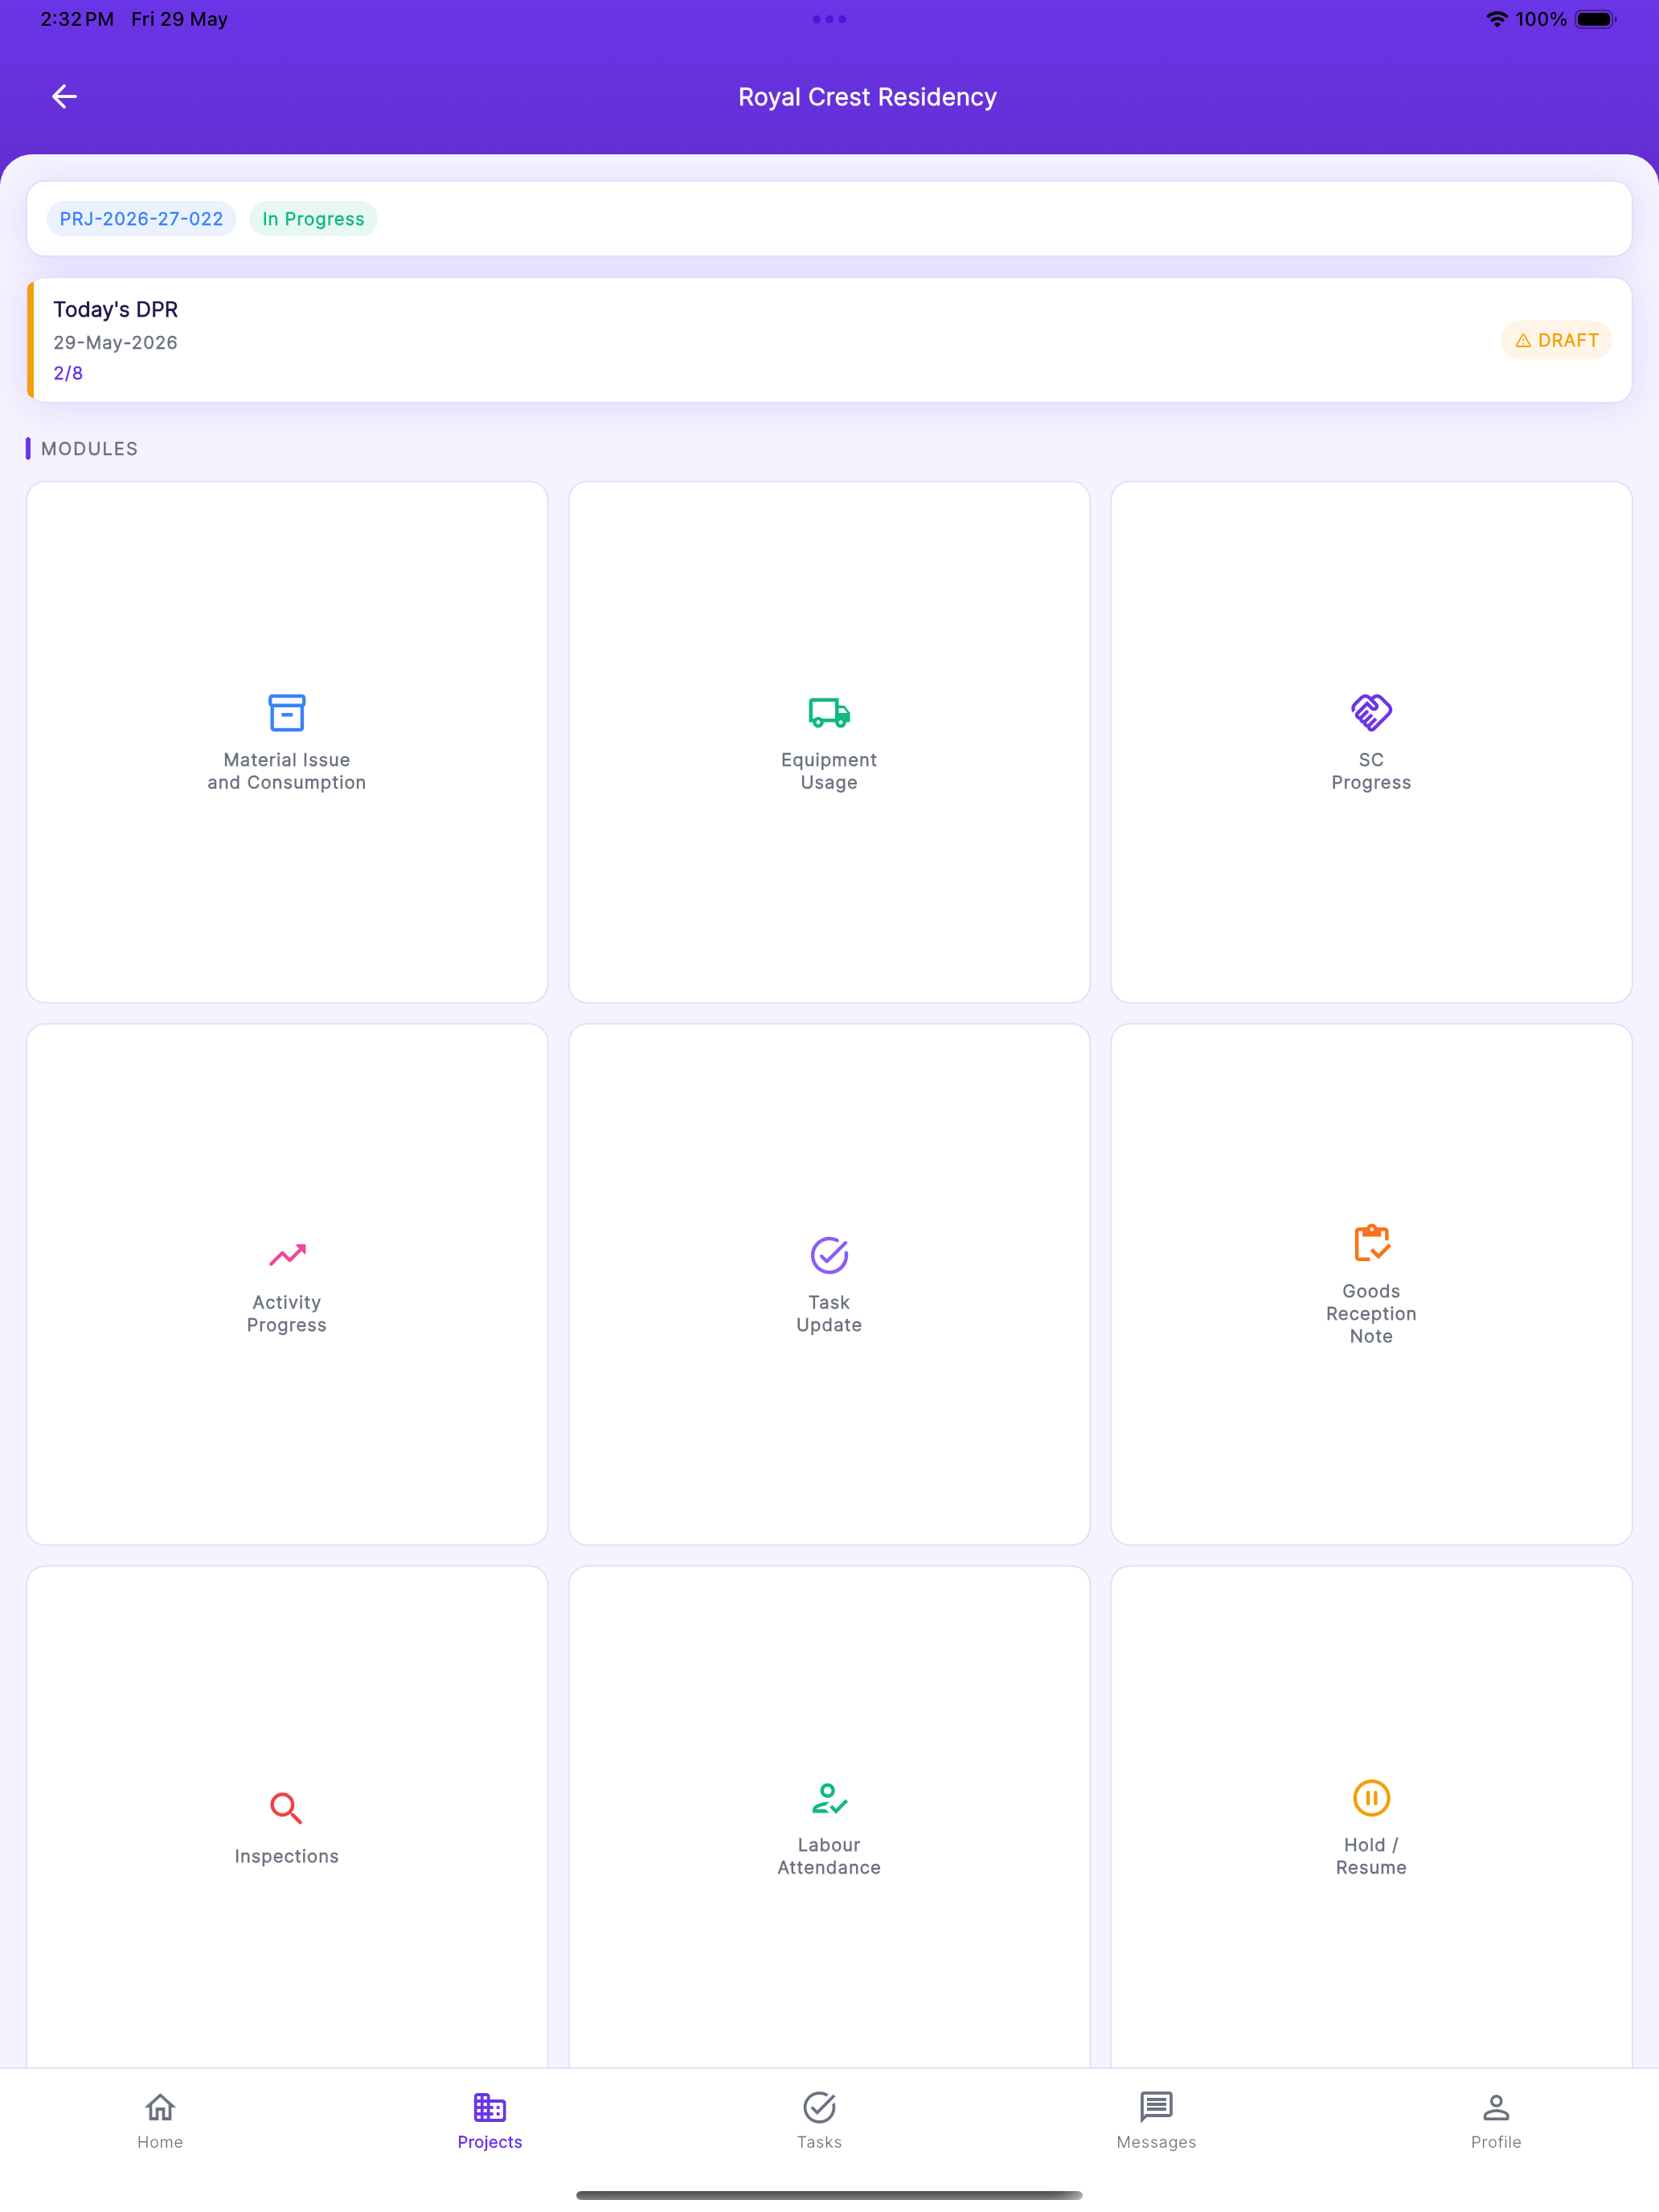Open Inspections magnifier icon
The width and height of the screenshot is (1659, 2212).
click(x=287, y=1809)
